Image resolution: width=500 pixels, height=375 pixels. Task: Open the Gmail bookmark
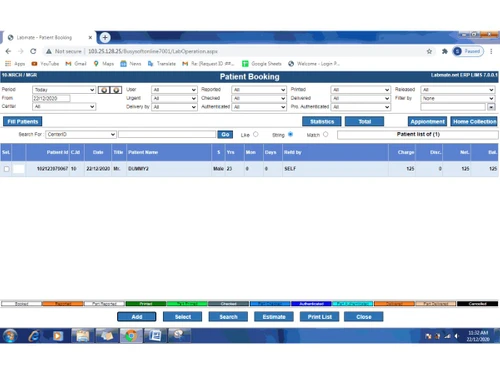76,64
